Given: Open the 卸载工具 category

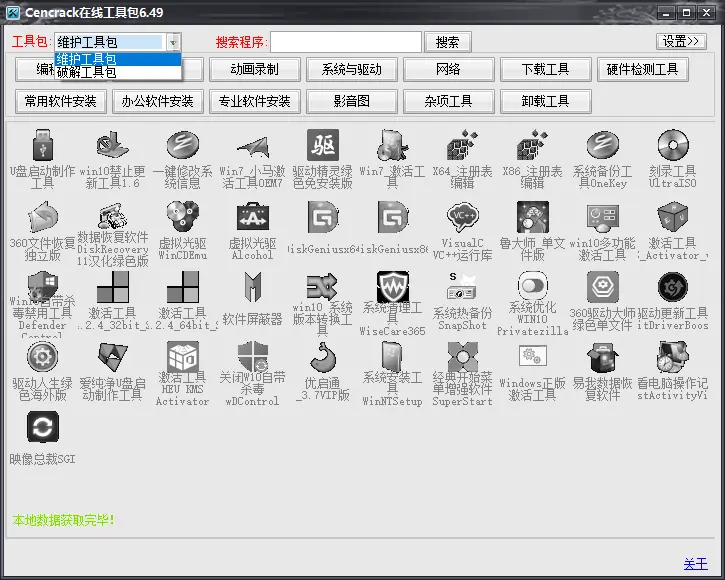Looking at the screenshot, I should [x=546, y=101].
